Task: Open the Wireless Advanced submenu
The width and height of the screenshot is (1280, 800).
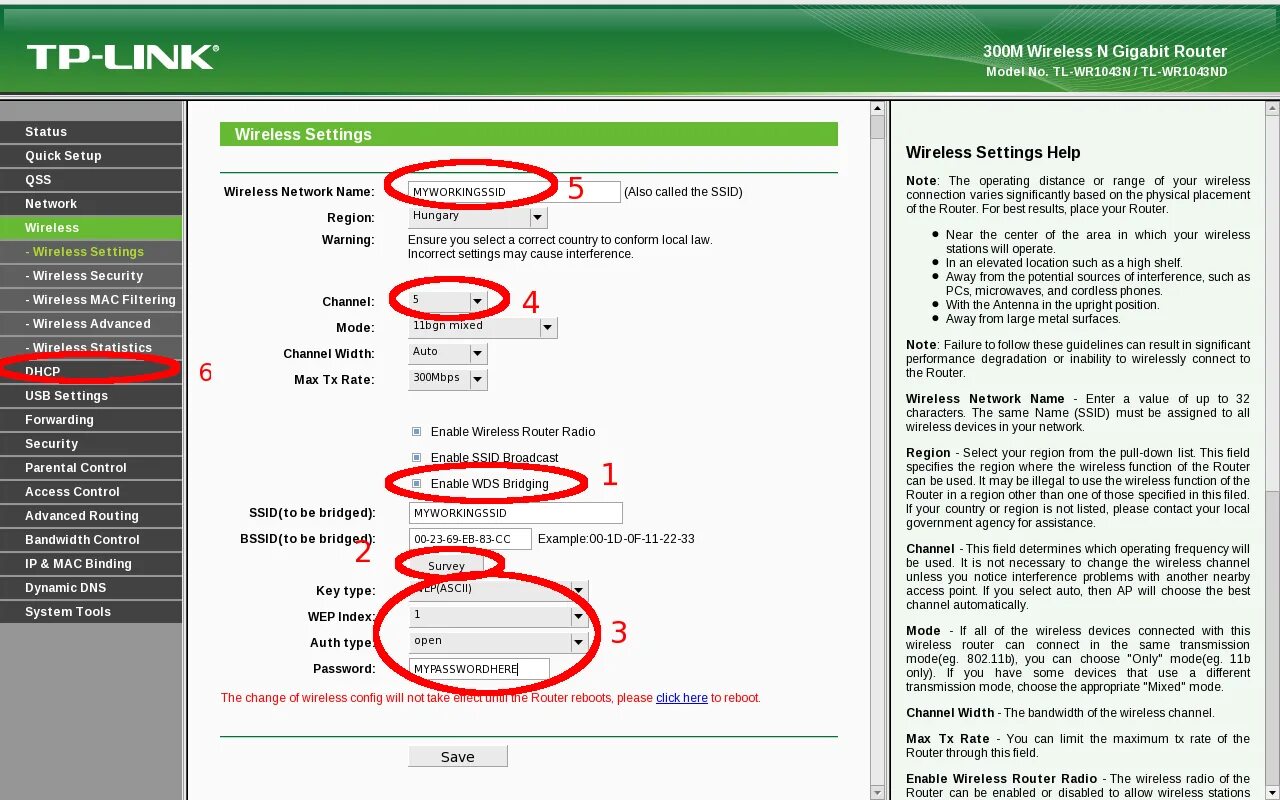Action: [x=91, y=324]
